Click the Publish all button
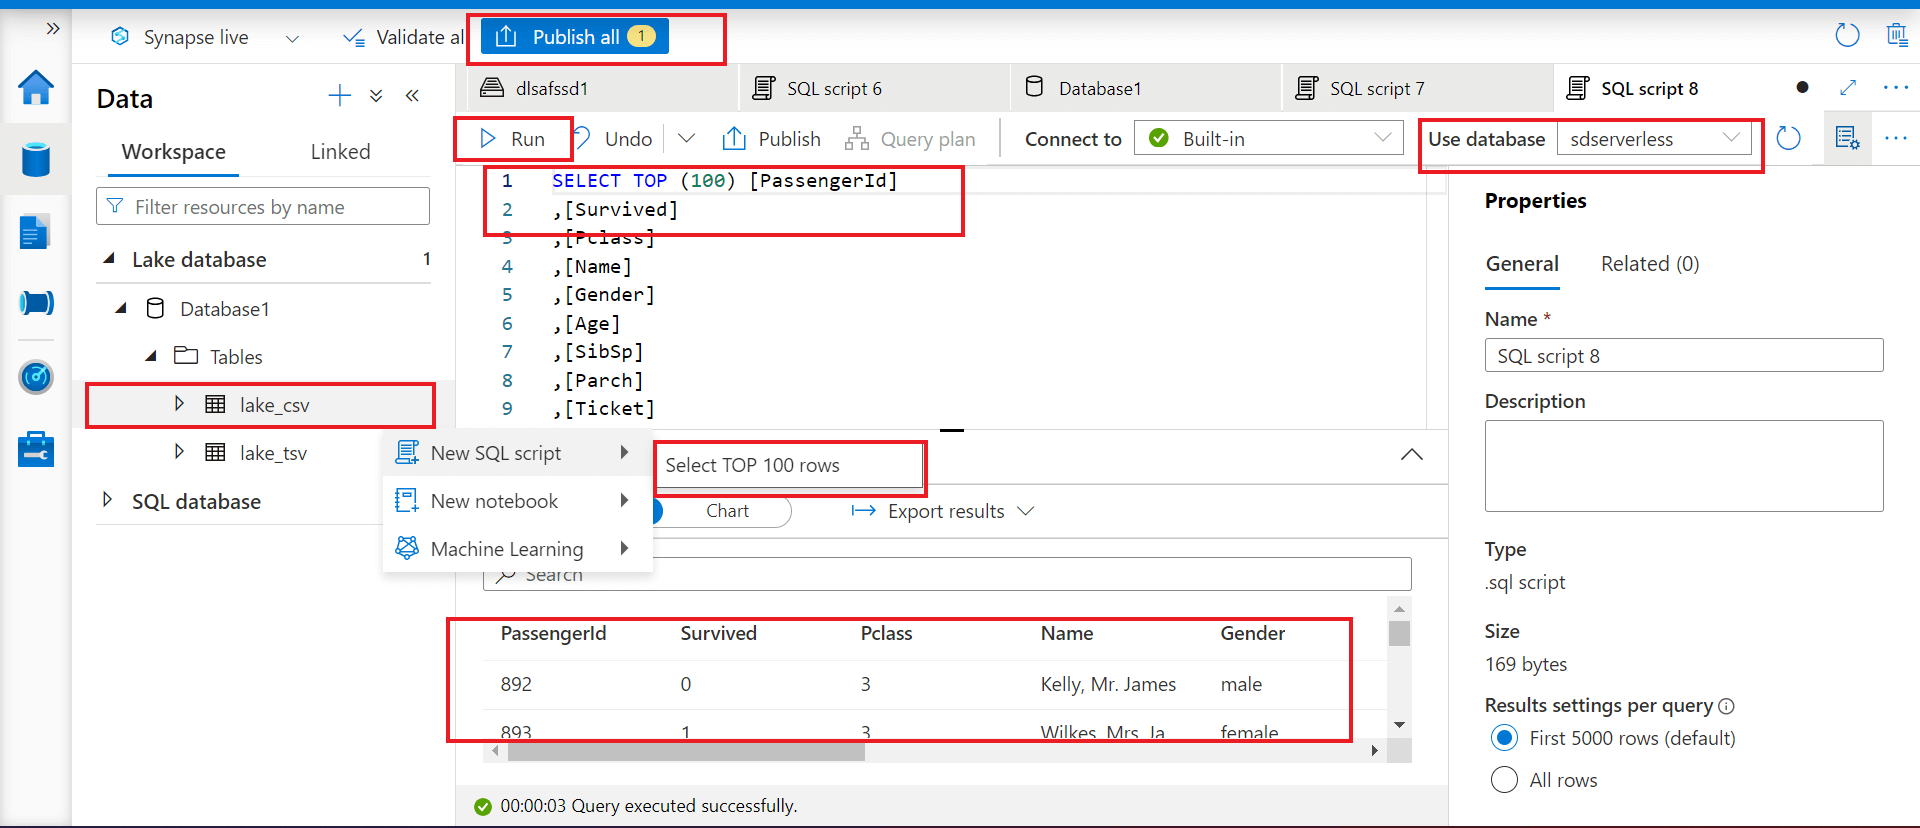 pos(575,37)
